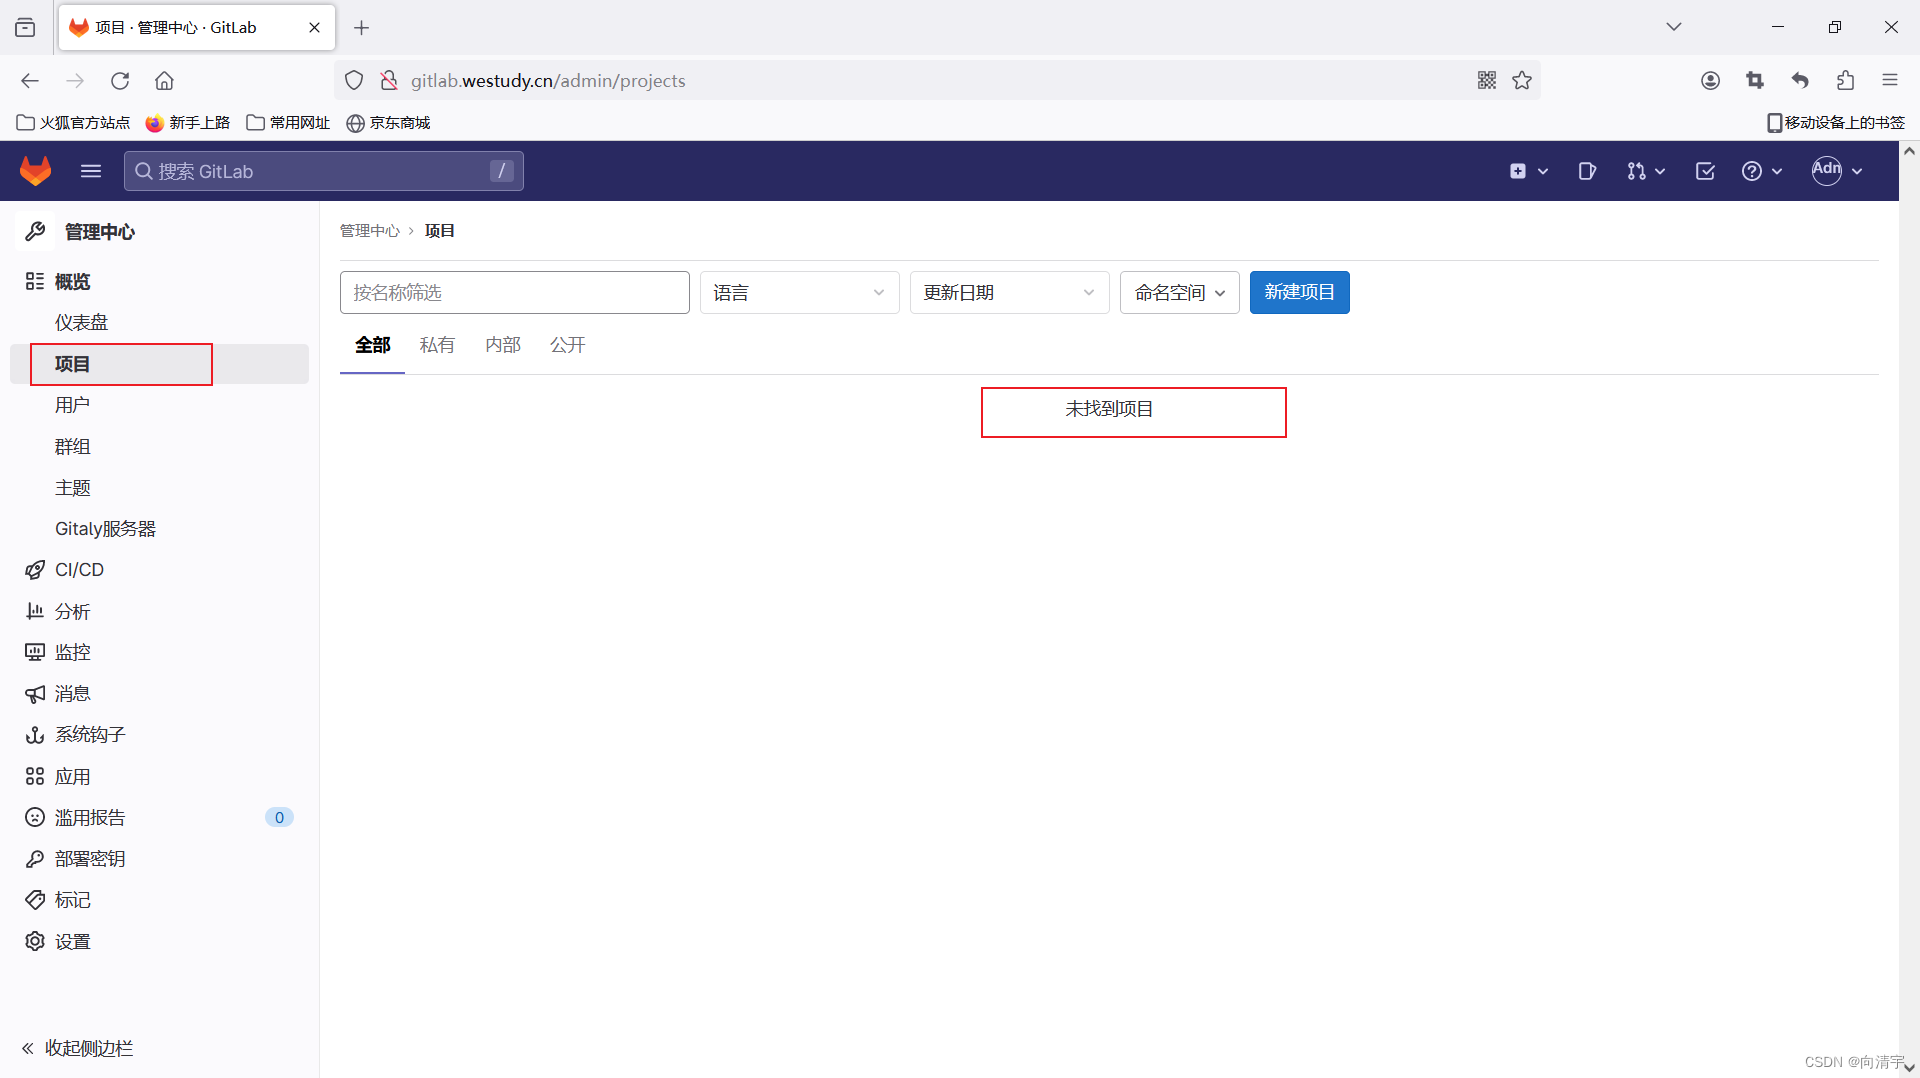
Task: Open 标记 label icon section
Action: point(159,900)
